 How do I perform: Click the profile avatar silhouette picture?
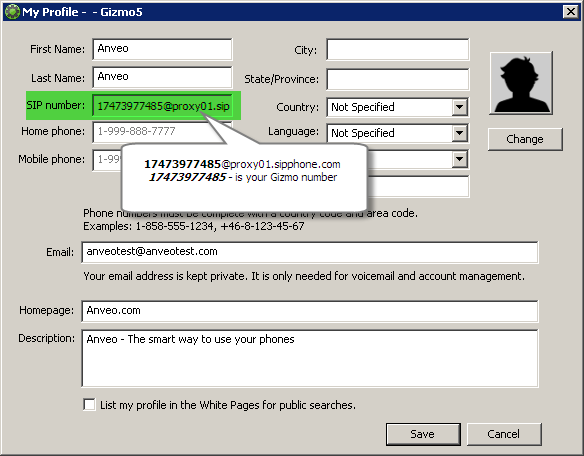[x=521, y=83]
